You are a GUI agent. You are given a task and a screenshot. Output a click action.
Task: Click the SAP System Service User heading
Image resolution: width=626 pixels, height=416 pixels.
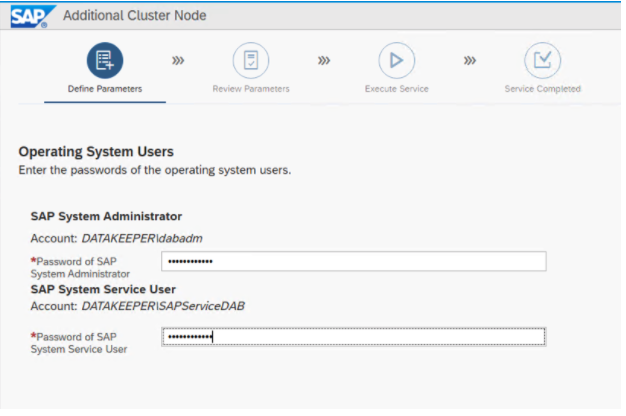point(103,289)
